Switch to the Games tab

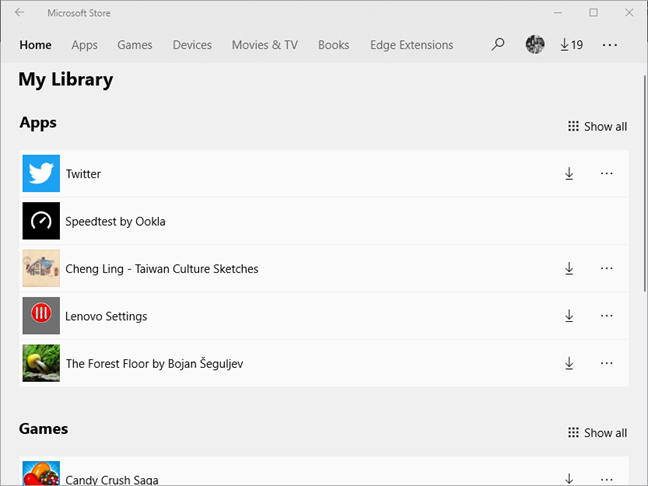(x=135, y=45)
